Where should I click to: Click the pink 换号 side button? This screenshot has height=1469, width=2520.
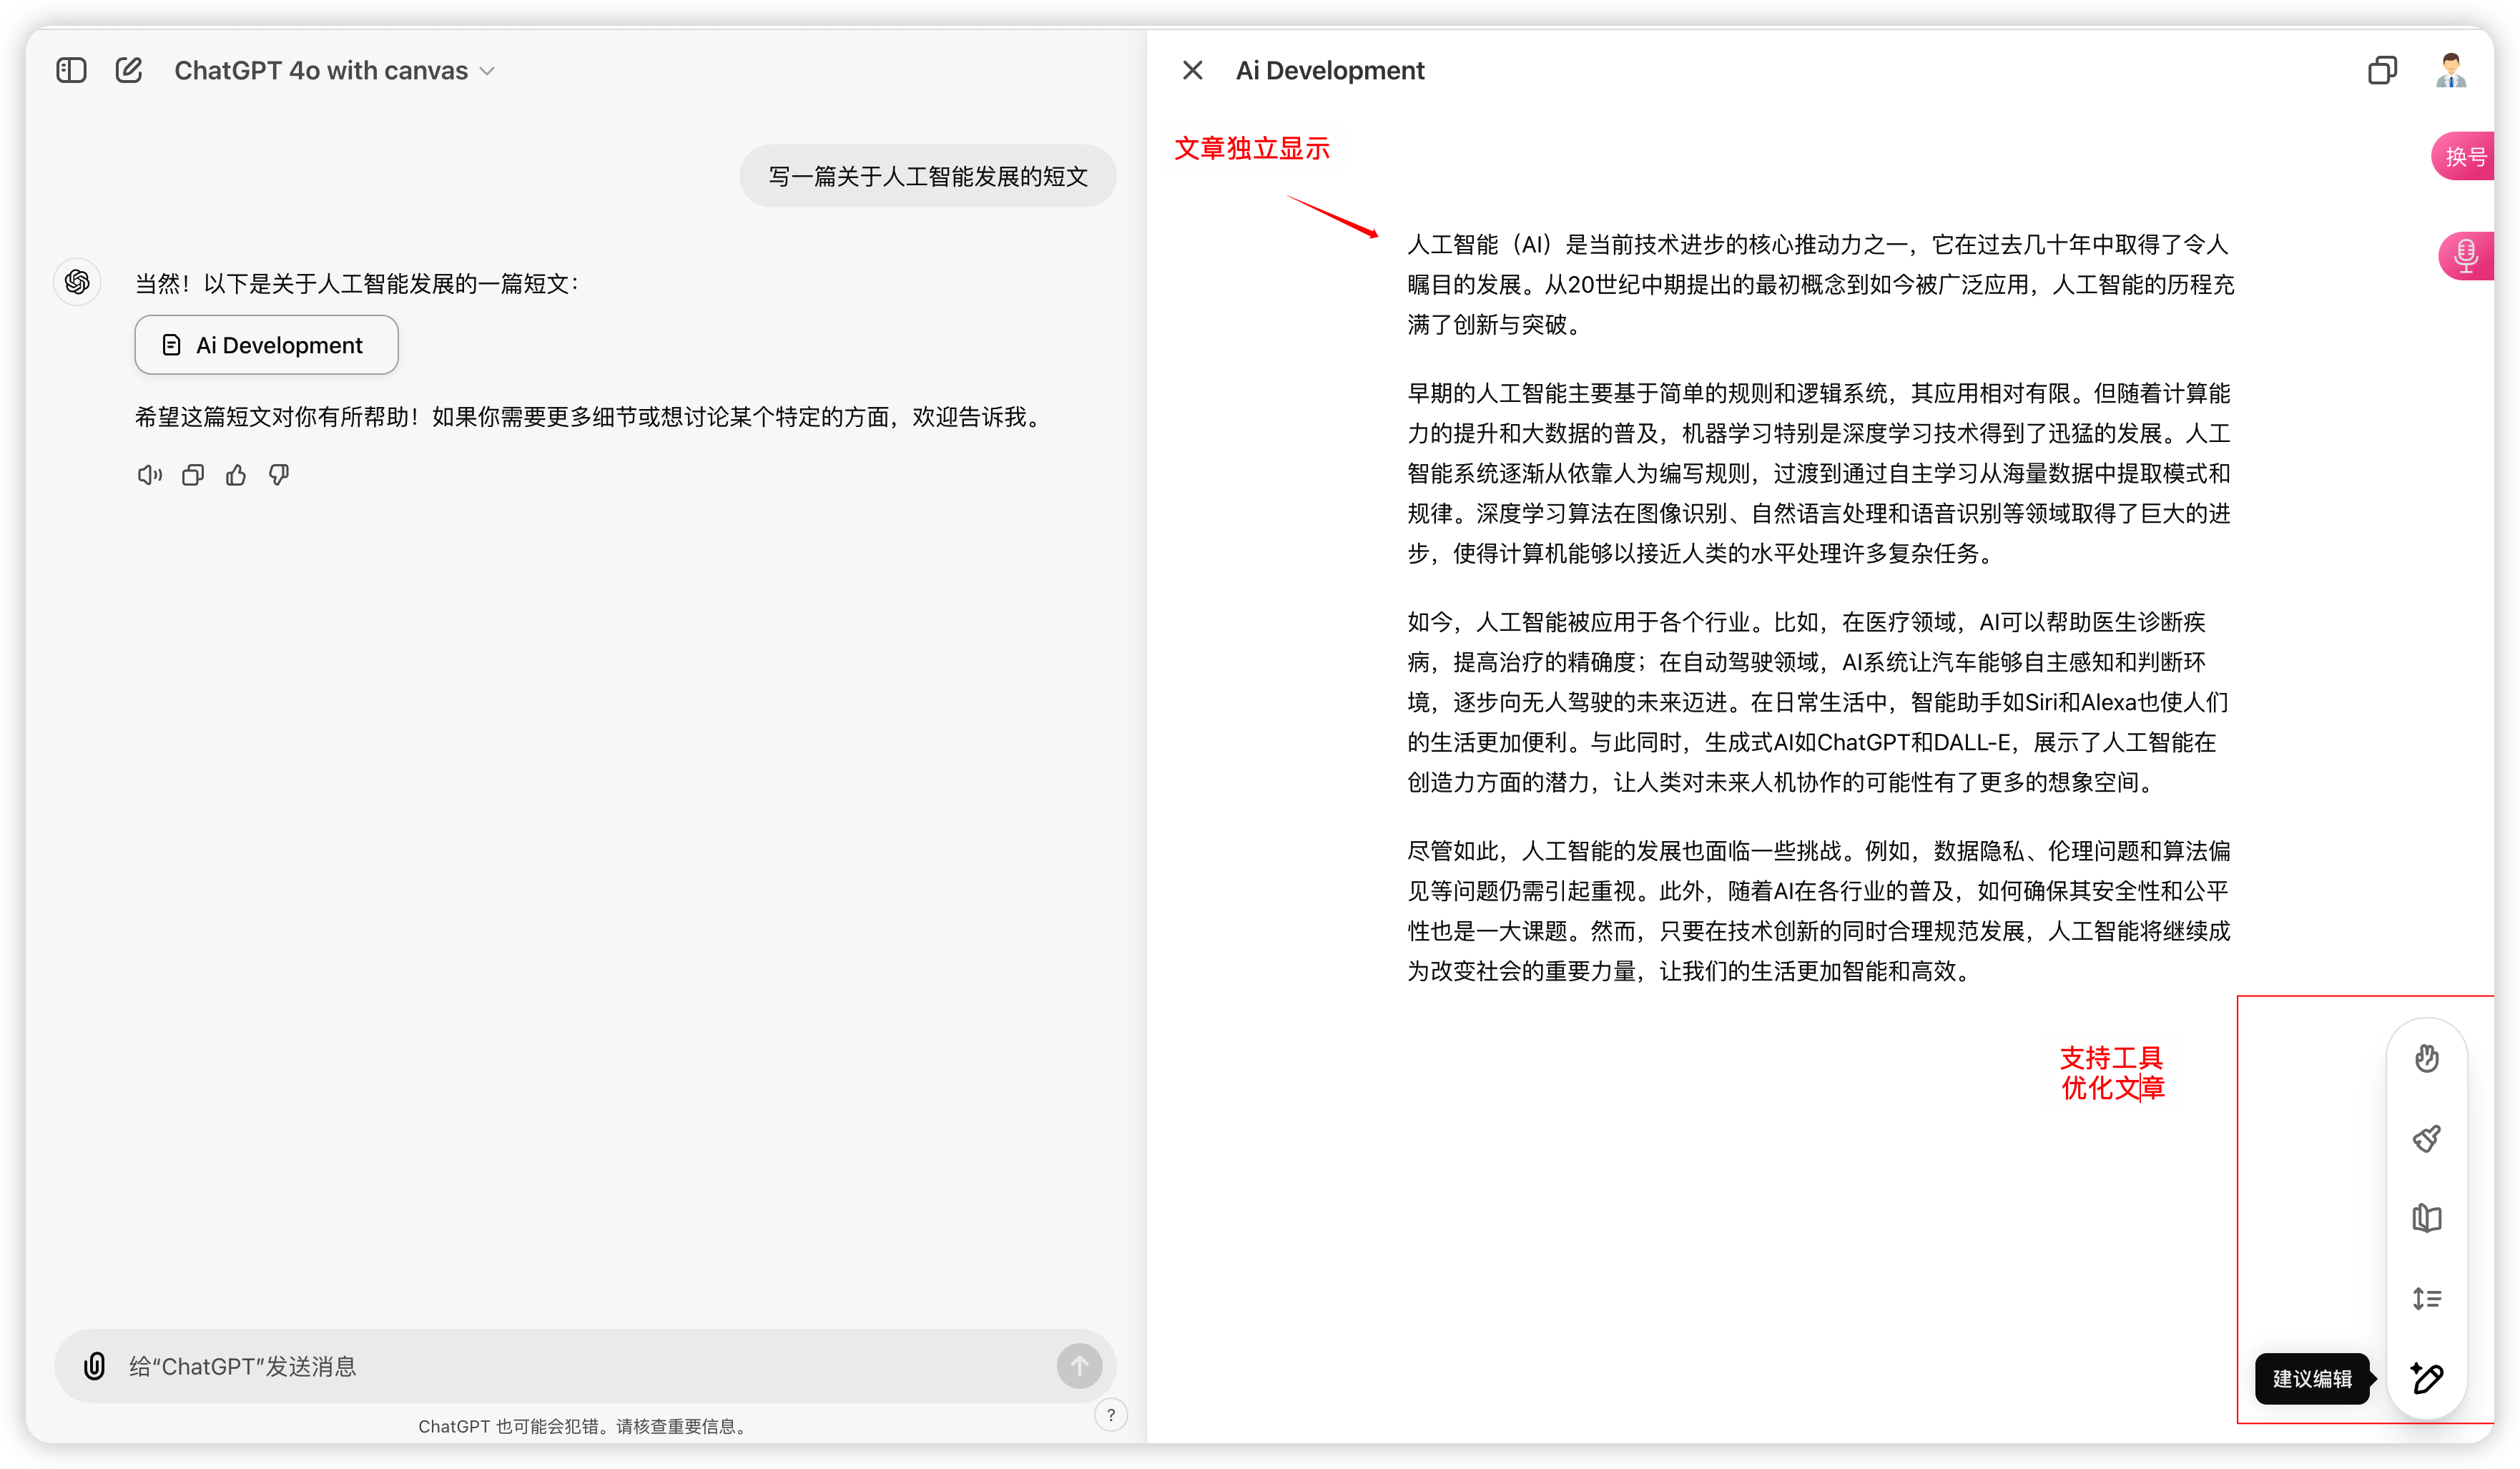pyautogui.click(x=2464, y=156)
